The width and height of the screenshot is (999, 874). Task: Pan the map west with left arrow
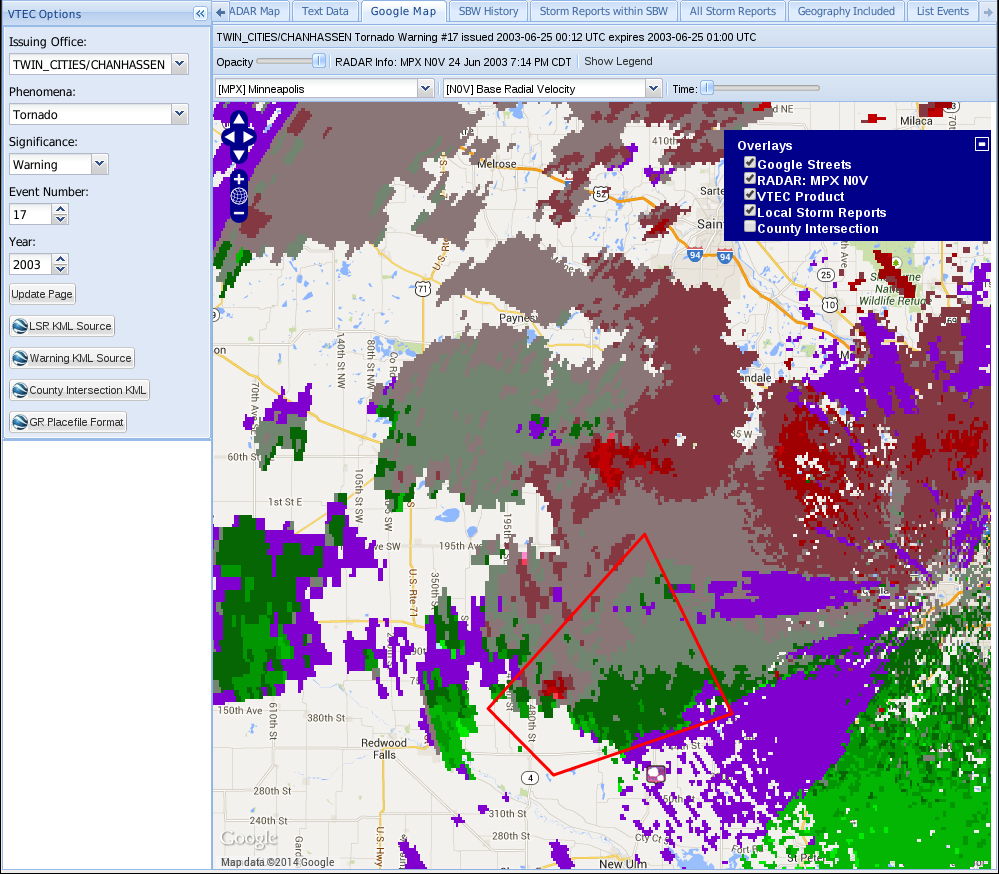[x=229, y=137]
